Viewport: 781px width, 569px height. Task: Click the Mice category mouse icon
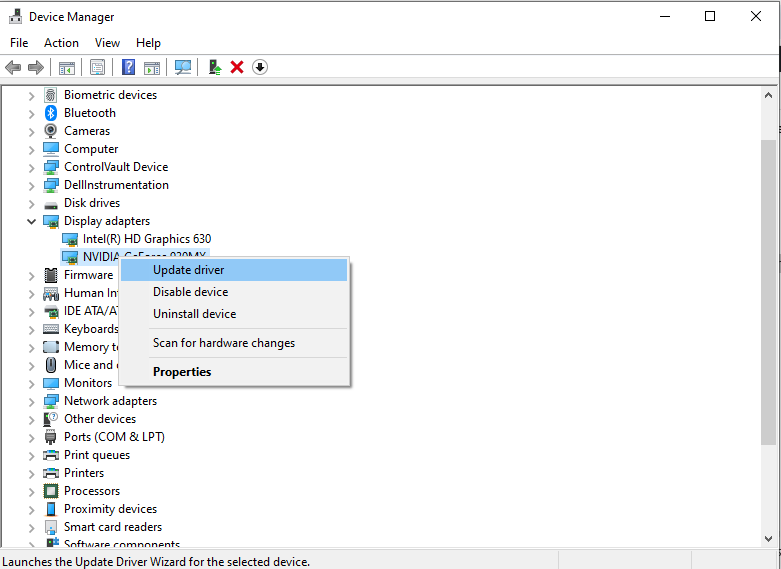[x=51, y=365]
